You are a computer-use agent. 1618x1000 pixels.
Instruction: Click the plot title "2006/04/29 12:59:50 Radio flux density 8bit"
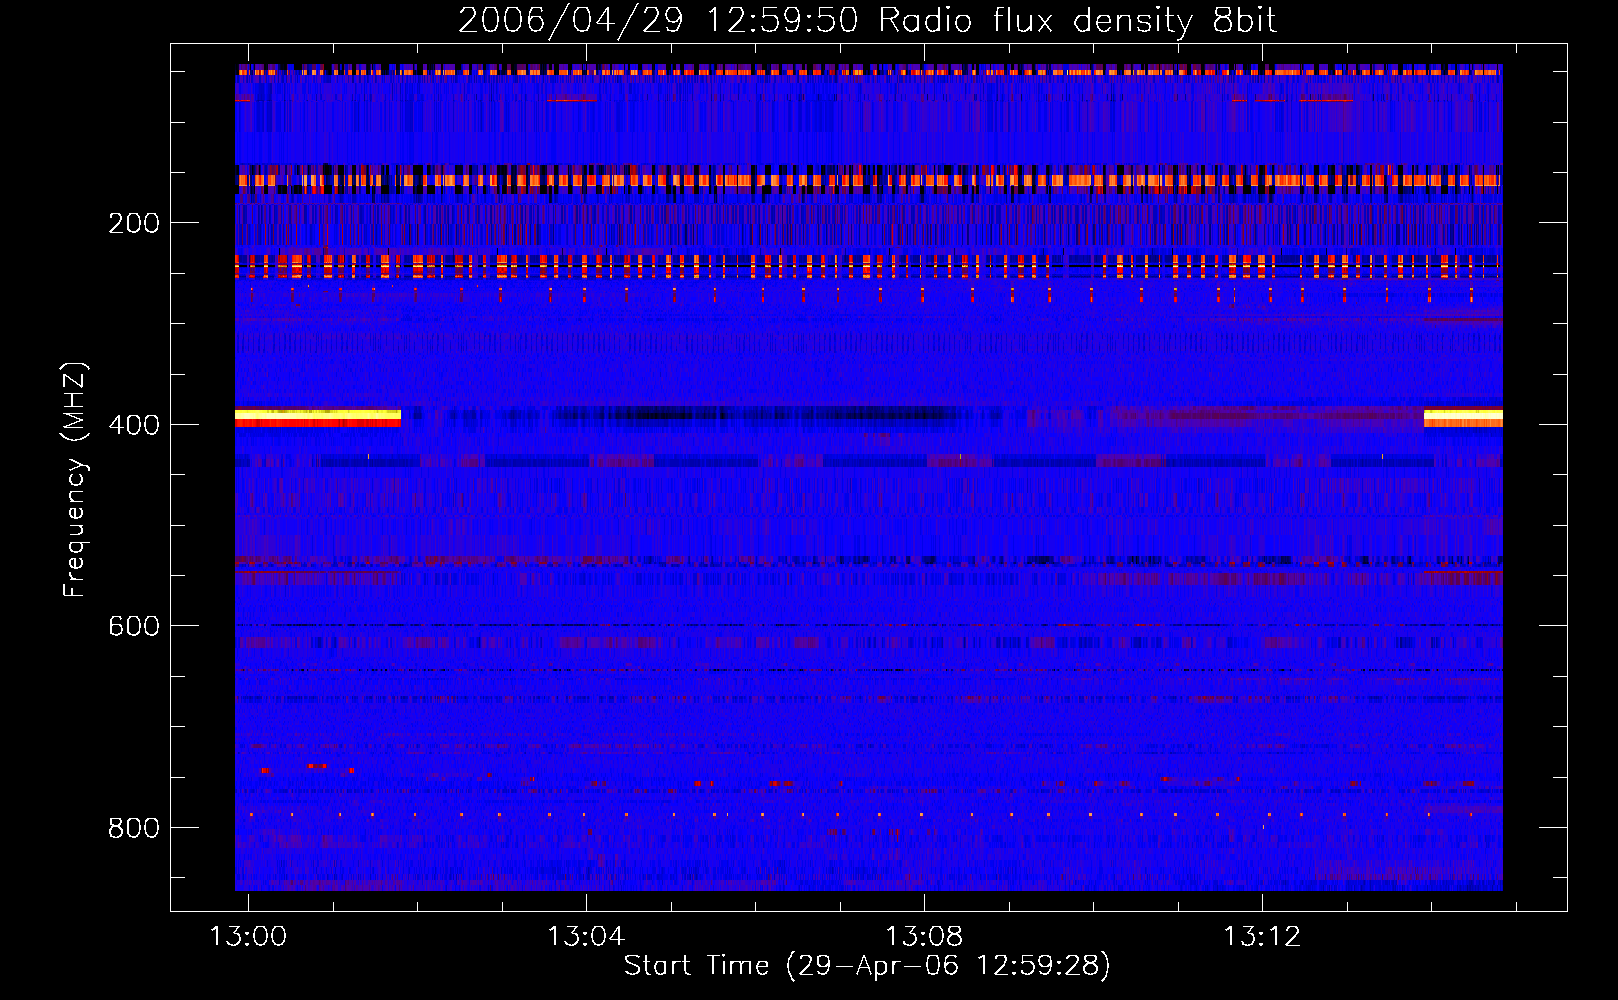(x=867, y=21)
